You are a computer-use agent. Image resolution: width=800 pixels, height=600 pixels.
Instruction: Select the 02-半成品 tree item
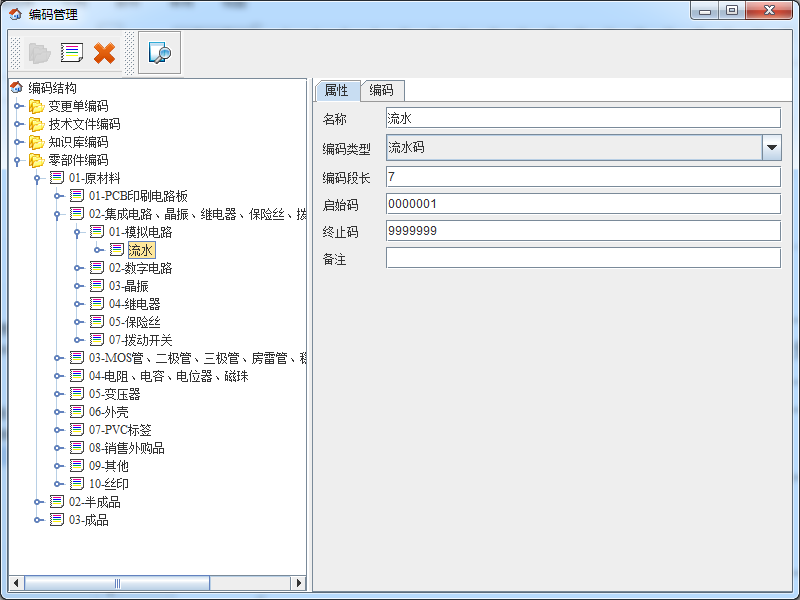coord(94,502)
